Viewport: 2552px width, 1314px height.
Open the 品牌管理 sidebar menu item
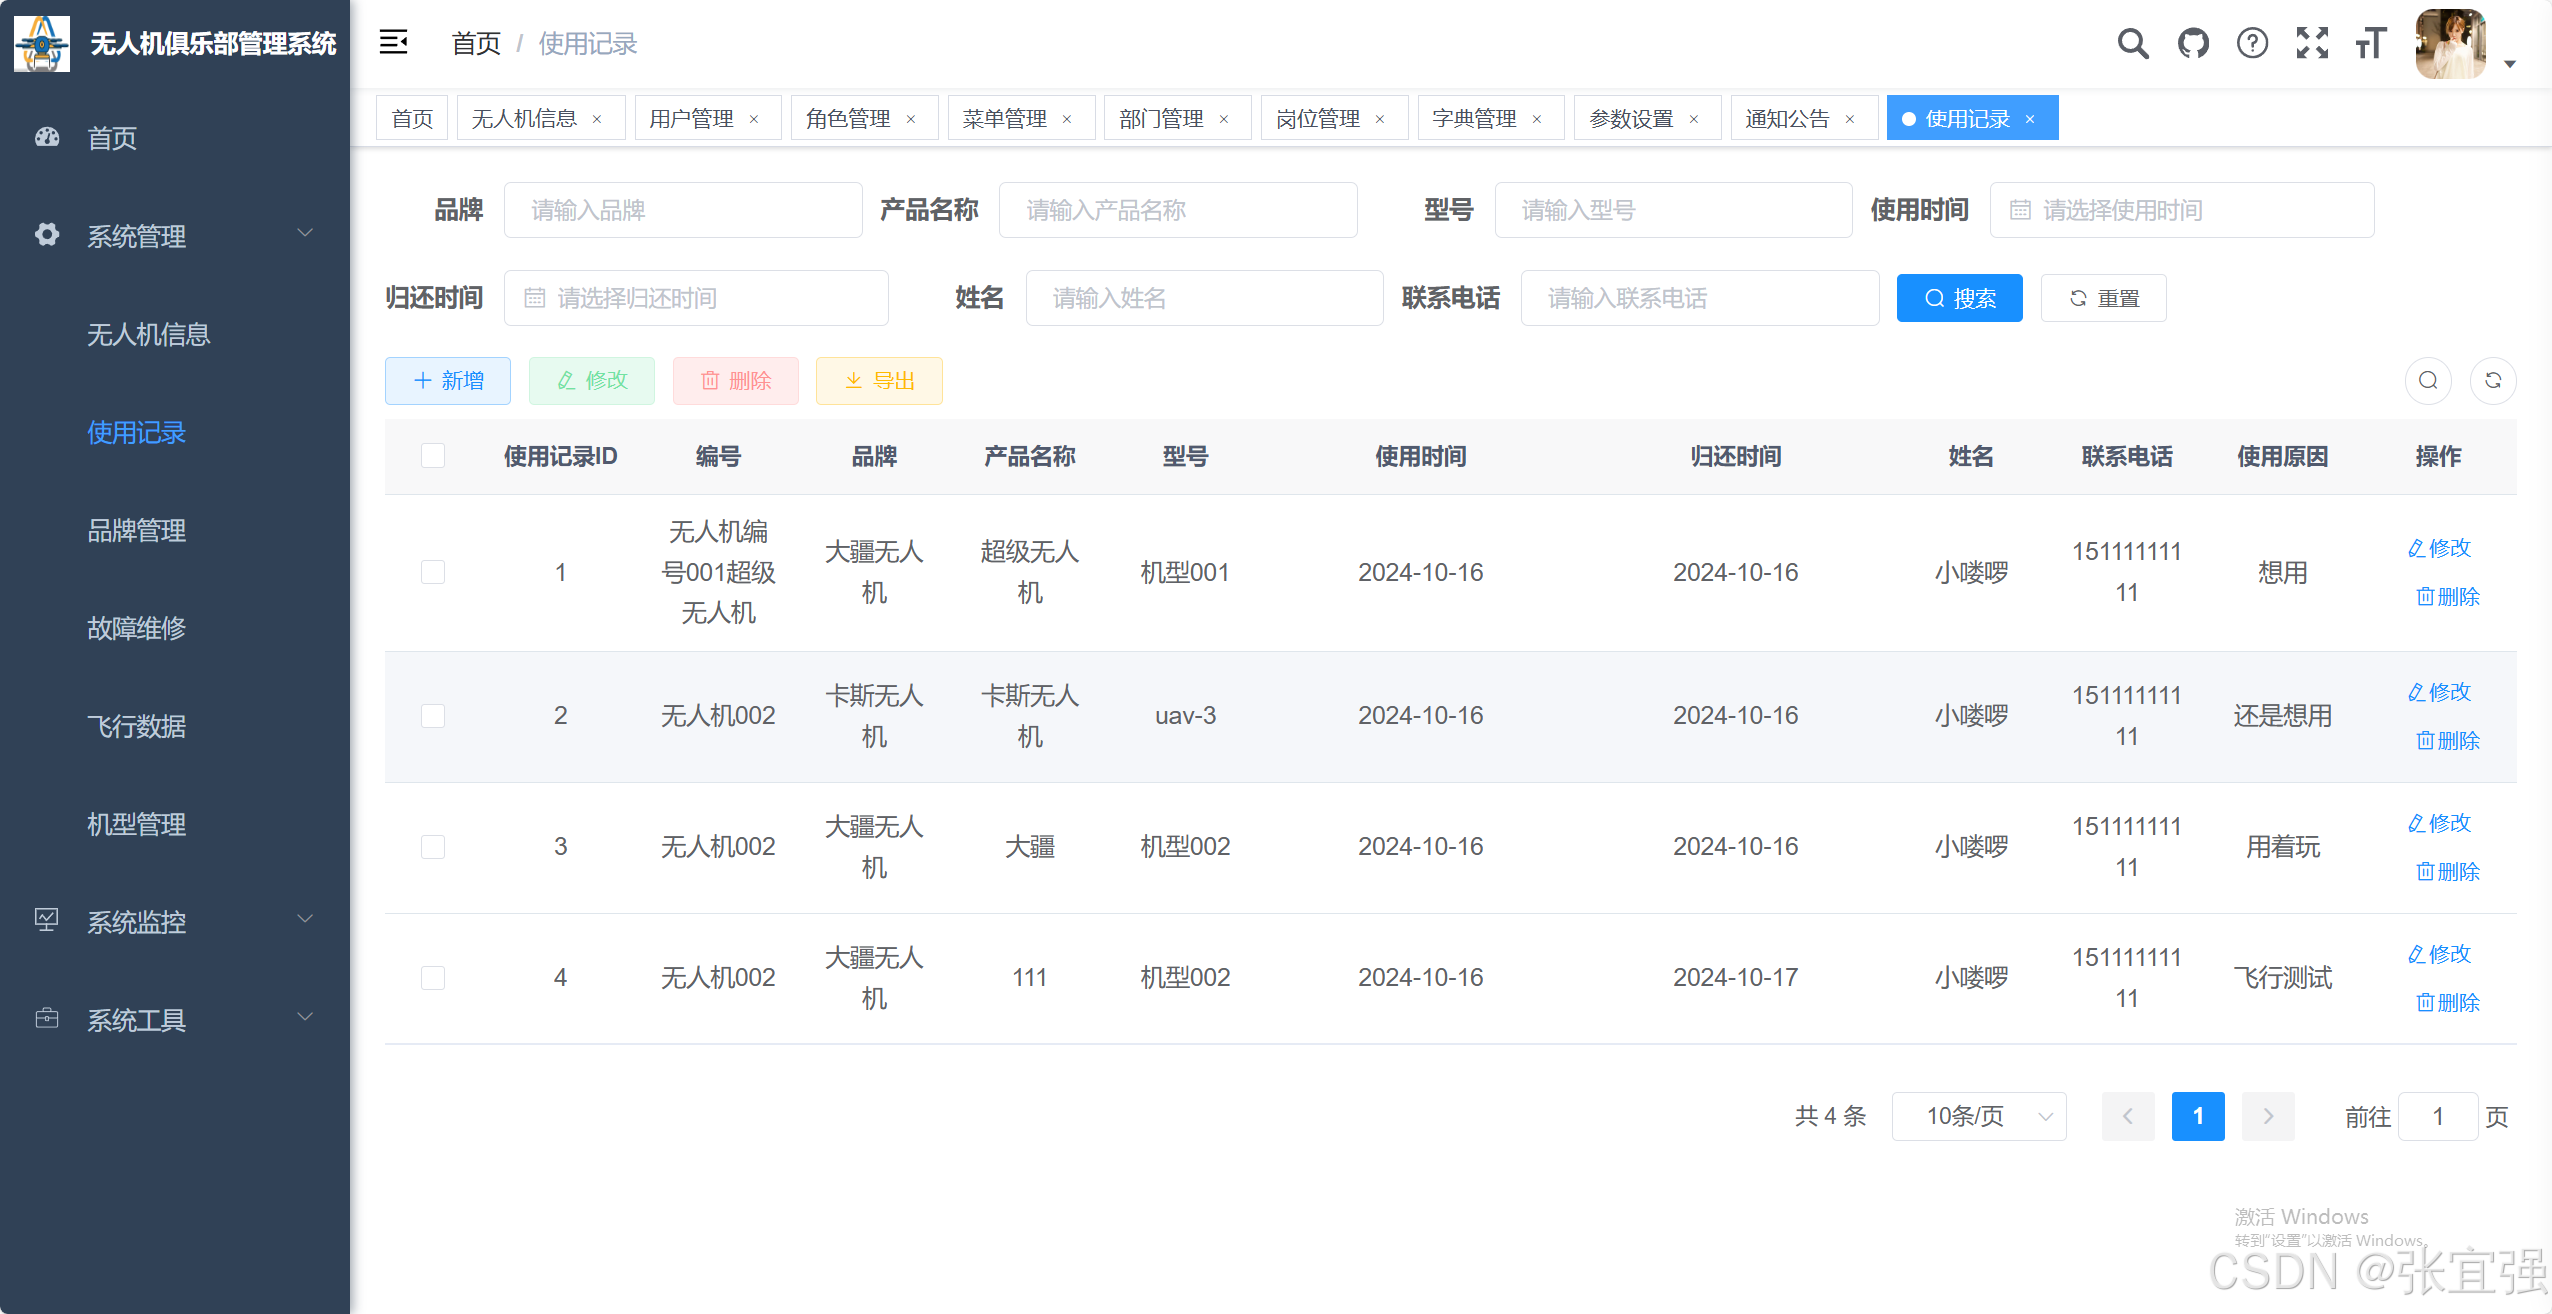(x=135, y=530)
